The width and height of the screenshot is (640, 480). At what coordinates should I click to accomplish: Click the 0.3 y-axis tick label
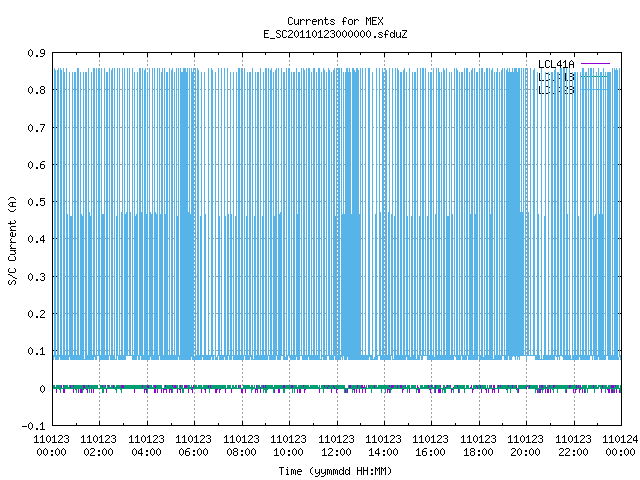(36, 277)
